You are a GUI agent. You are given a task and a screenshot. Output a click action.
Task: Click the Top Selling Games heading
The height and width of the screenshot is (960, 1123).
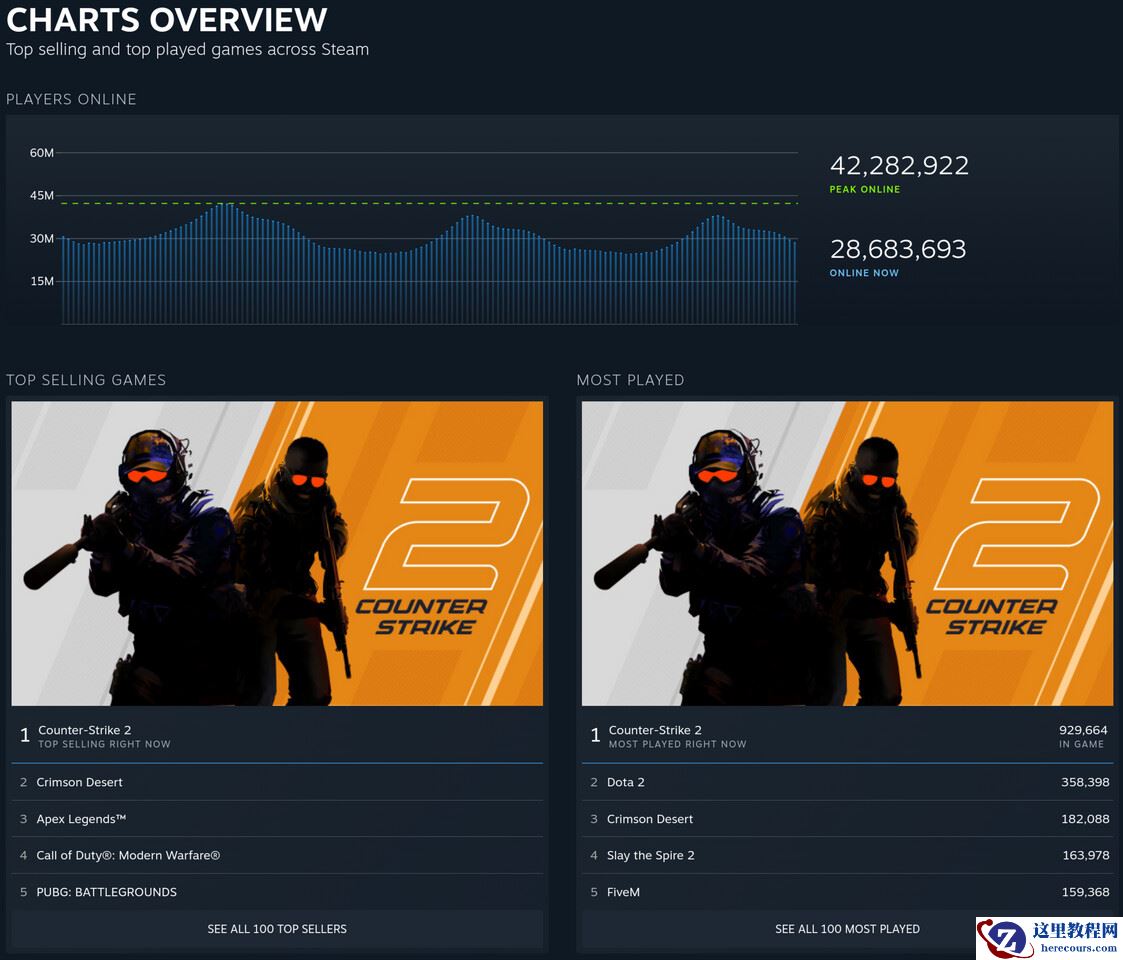(86, 380)
